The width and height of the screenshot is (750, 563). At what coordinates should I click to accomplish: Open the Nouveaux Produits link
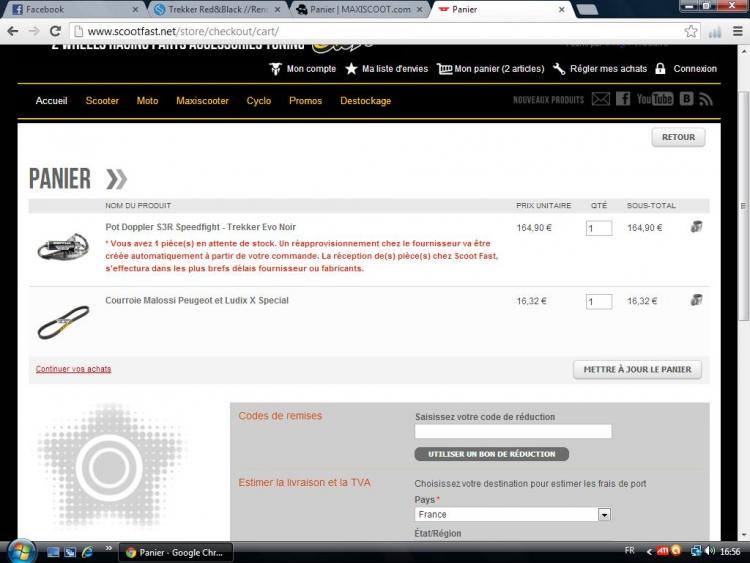548,100
